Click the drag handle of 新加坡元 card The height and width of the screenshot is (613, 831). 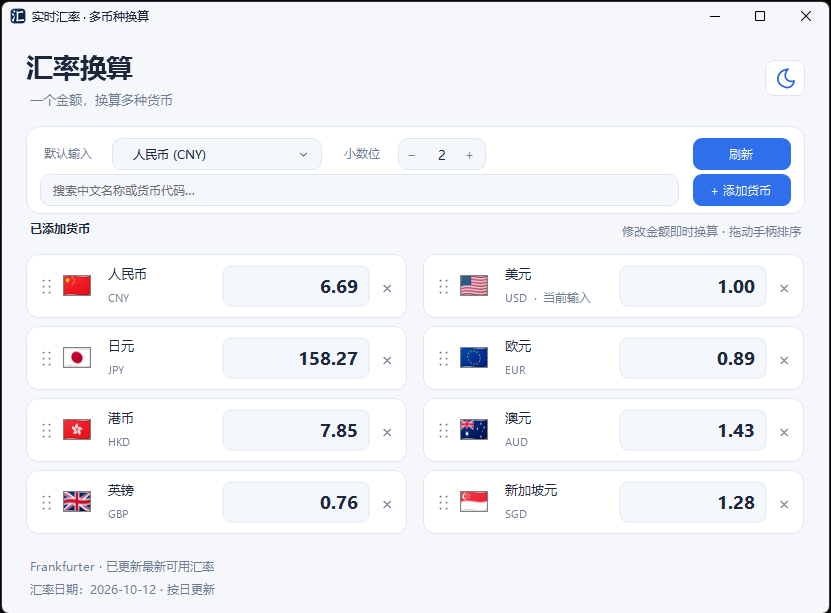click(x=444, y=503)
